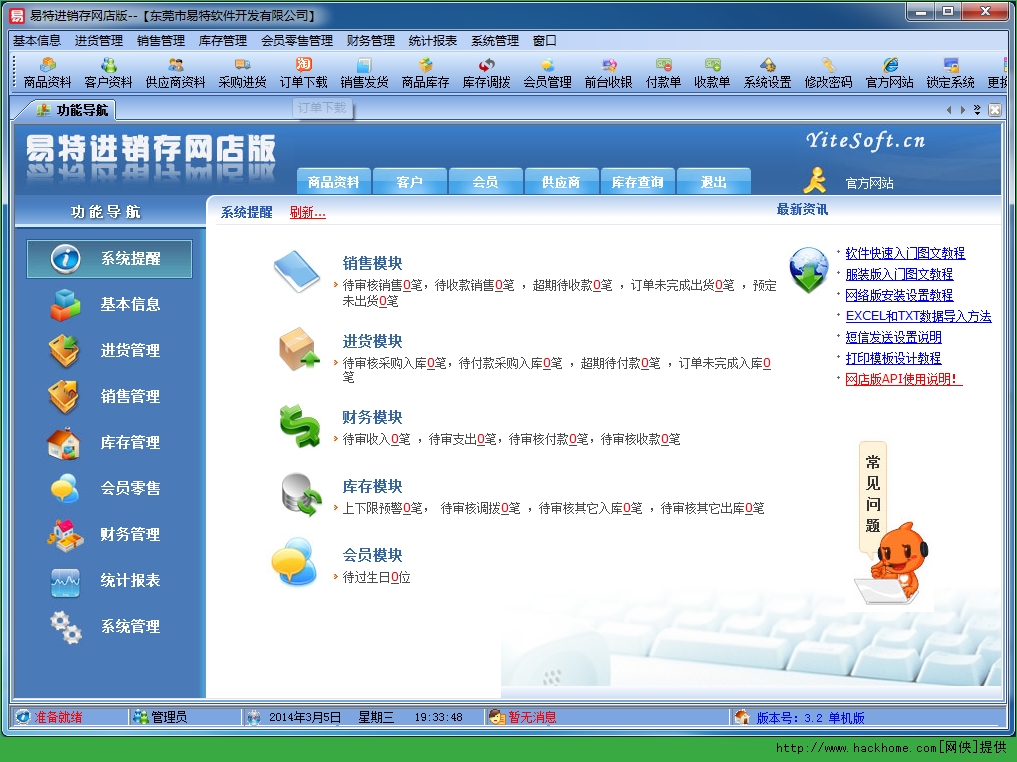The width and height of the screenshot is (1017, 762).
Task: Open 商品资料 toolbar icon
Action: click(47, 73)
